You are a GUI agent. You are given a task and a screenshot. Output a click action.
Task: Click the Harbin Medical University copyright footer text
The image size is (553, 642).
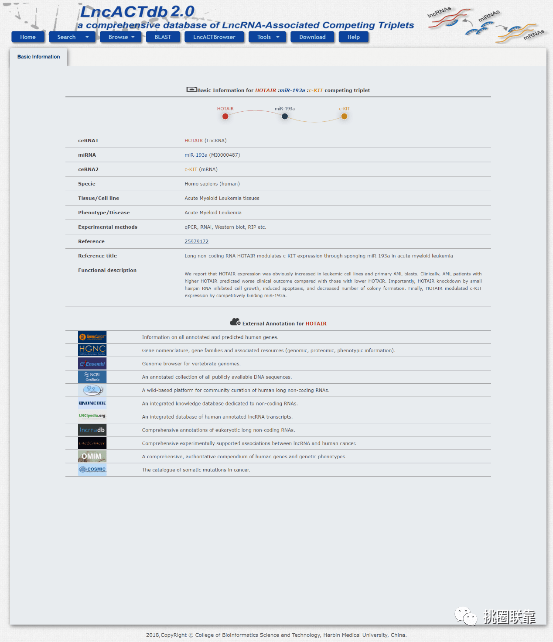point(277,635)
